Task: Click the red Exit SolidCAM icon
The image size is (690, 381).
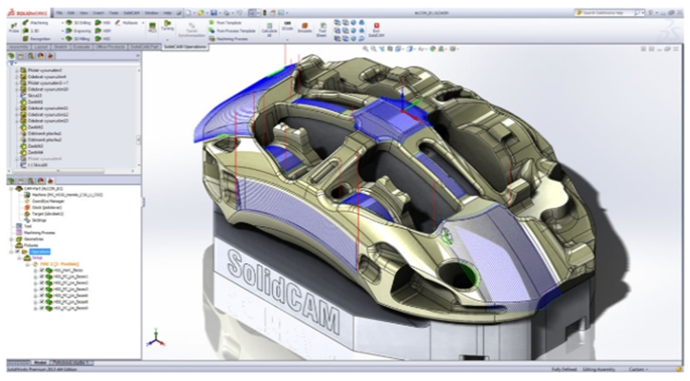Action: [376, 29]
